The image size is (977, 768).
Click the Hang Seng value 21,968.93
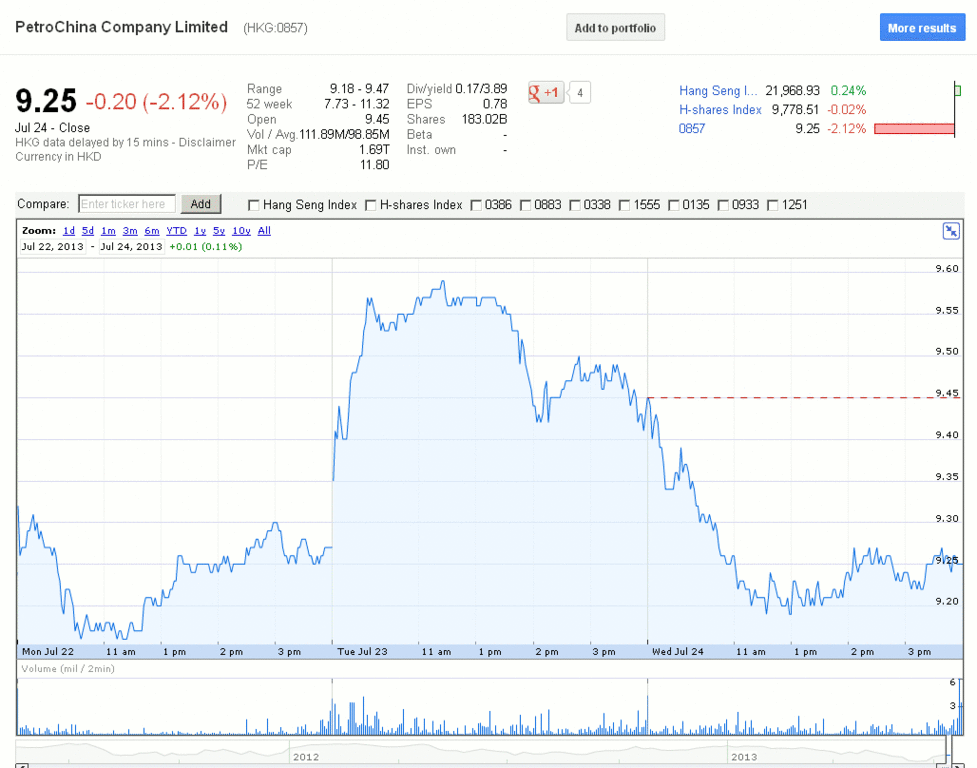click(x=793, y=91)
